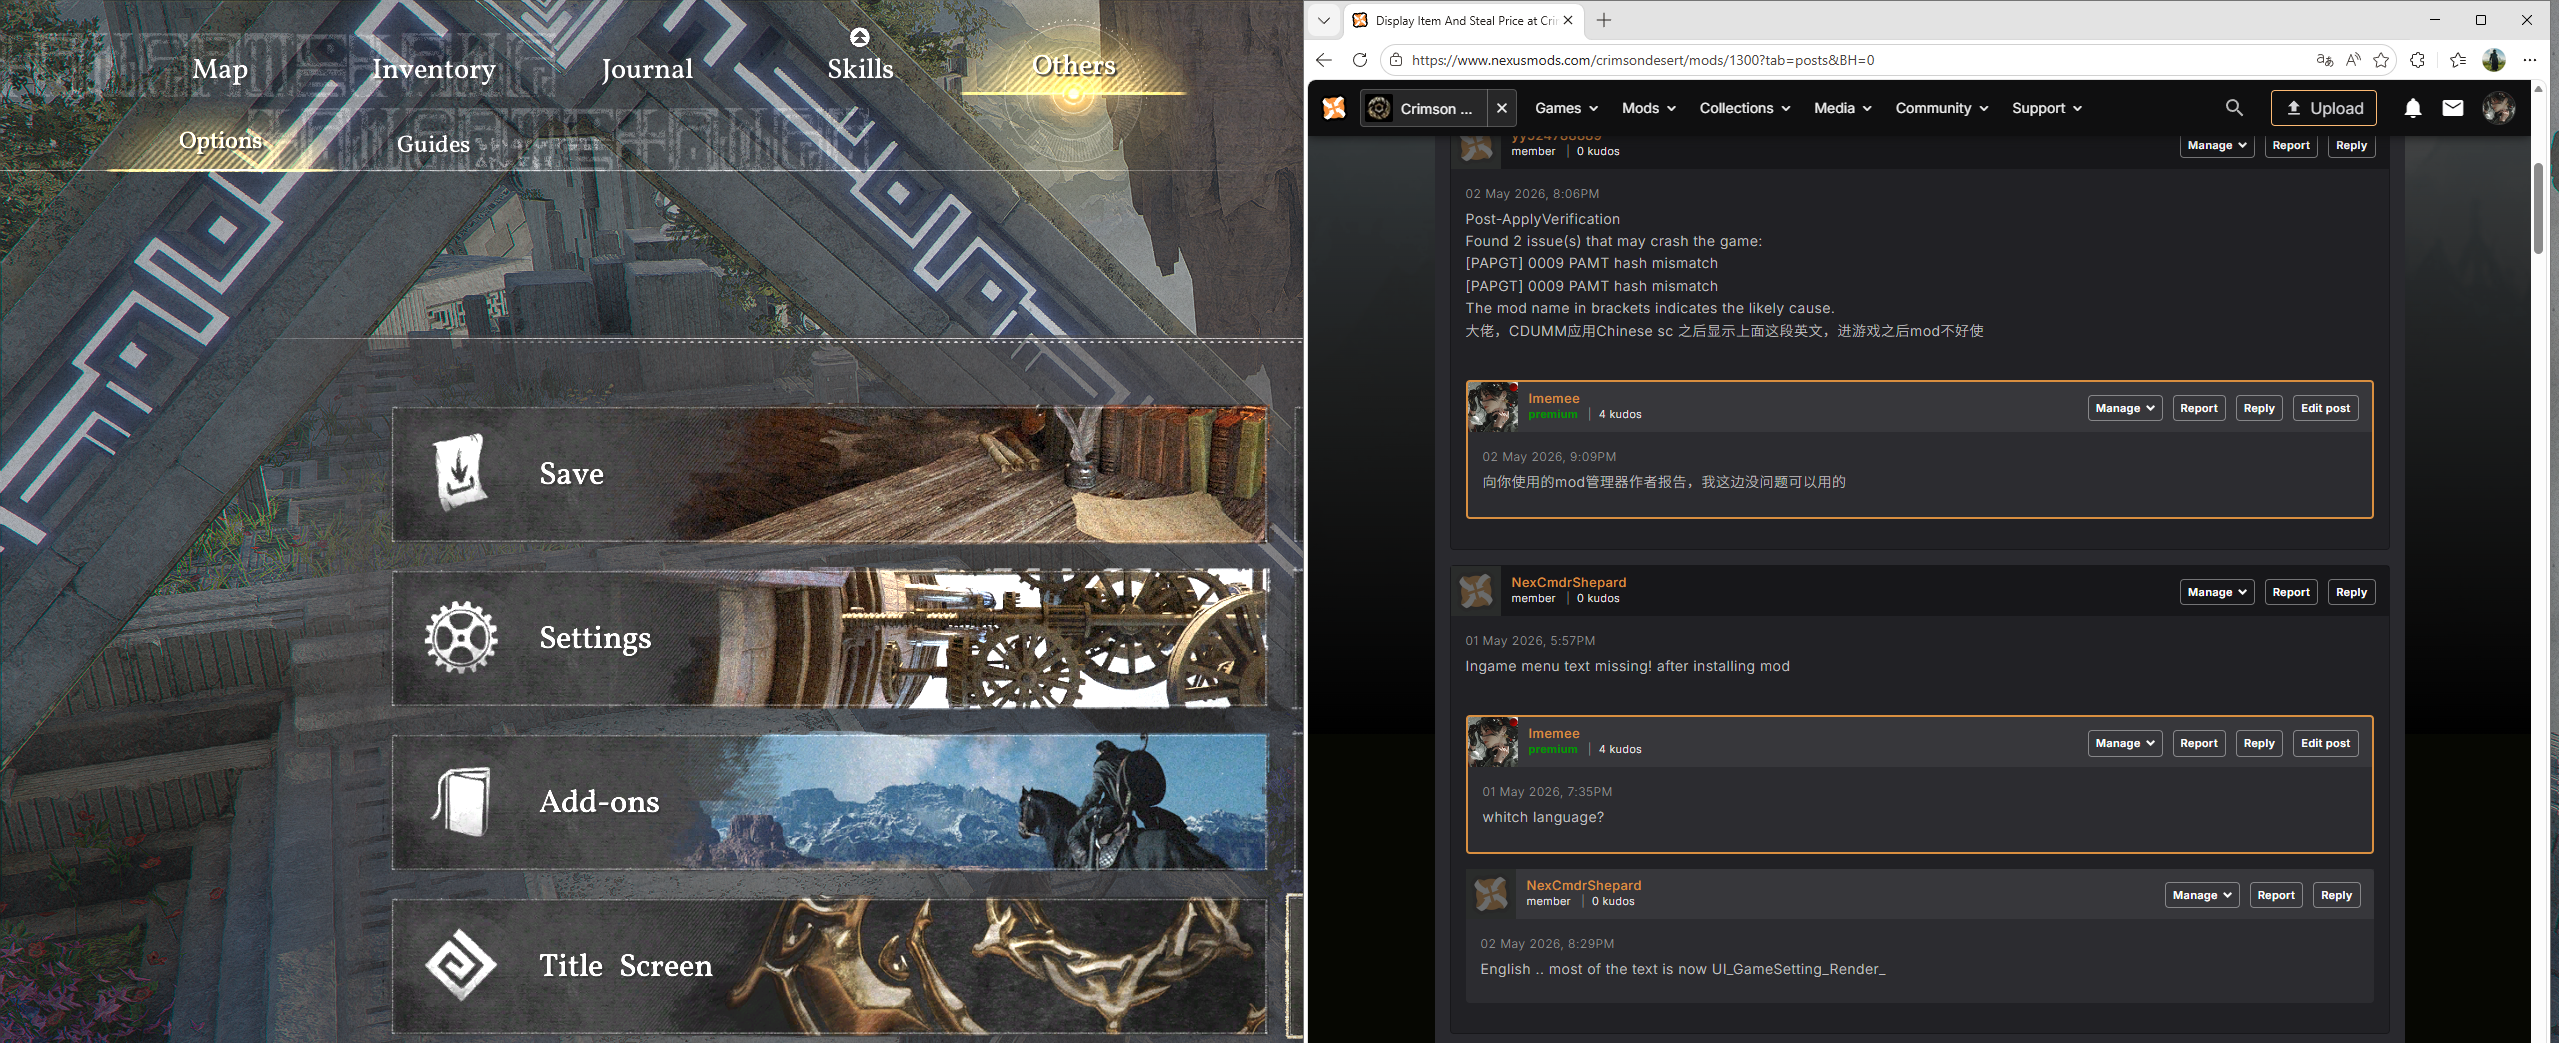Open the Nexus user avatar menu

pos(2498,108)
